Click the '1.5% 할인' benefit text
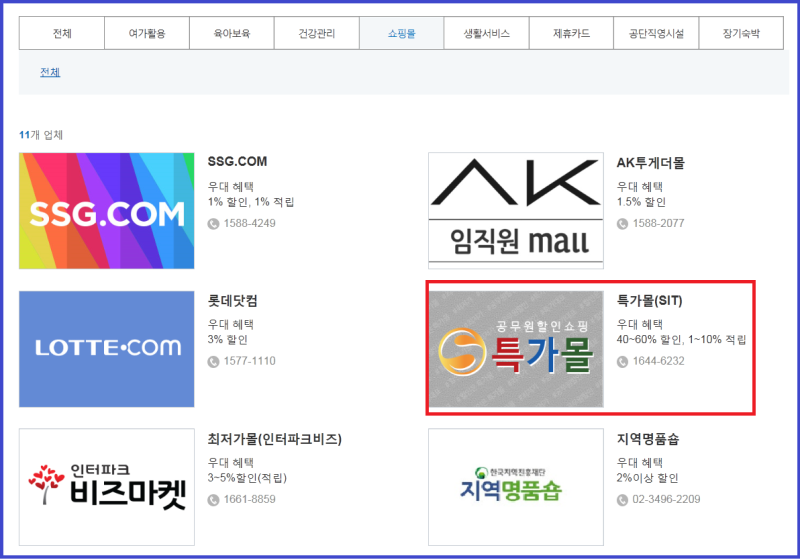Viewport: 800px width, 560px height. (x=641, y=202)
